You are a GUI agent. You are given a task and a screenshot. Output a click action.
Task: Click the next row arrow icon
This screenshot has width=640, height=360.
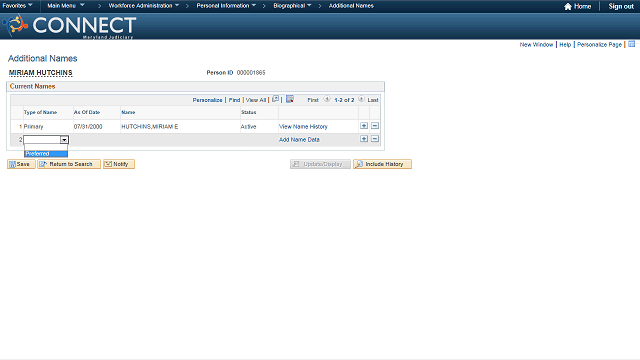point(361,99)
